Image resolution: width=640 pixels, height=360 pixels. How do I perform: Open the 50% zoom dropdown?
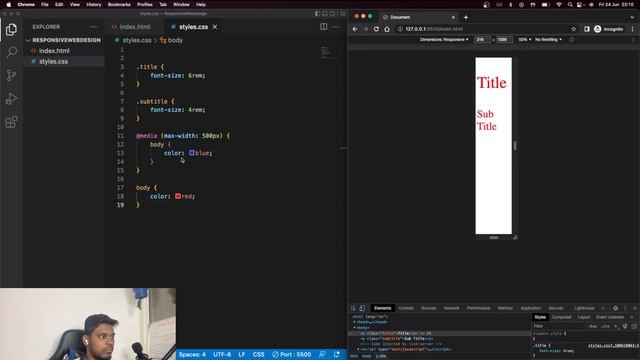[524, 40]
